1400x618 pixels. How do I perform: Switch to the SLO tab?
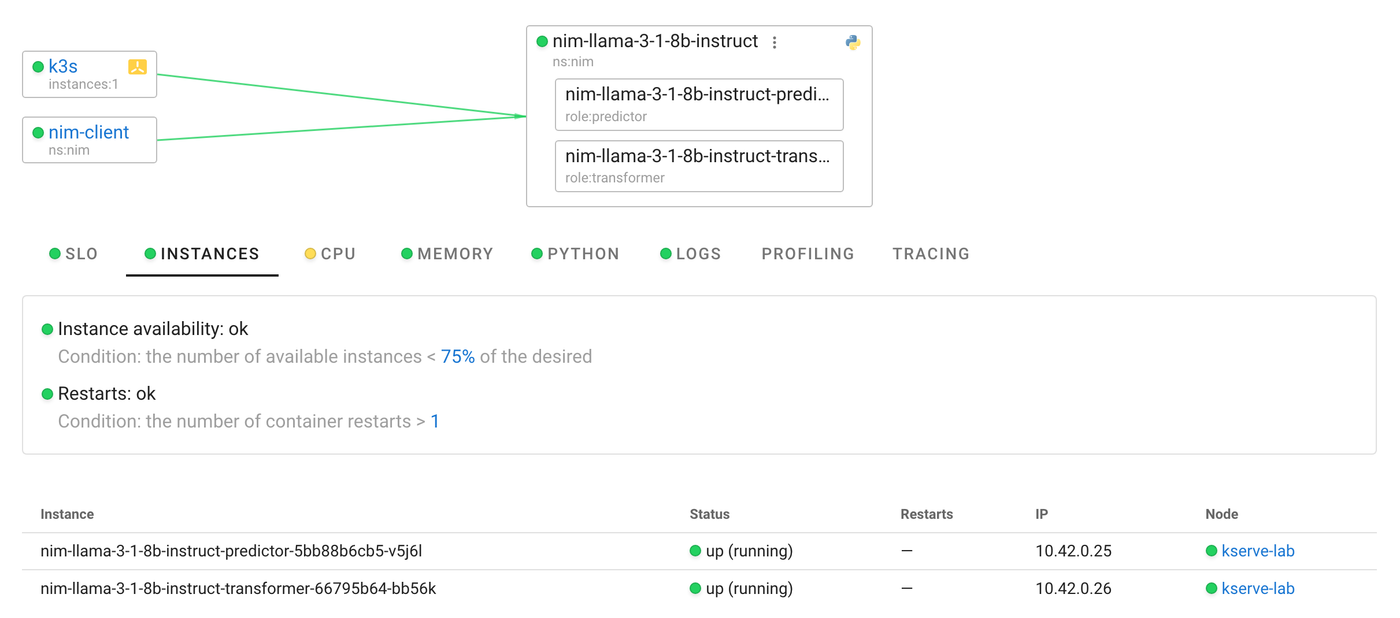point(74,254)
